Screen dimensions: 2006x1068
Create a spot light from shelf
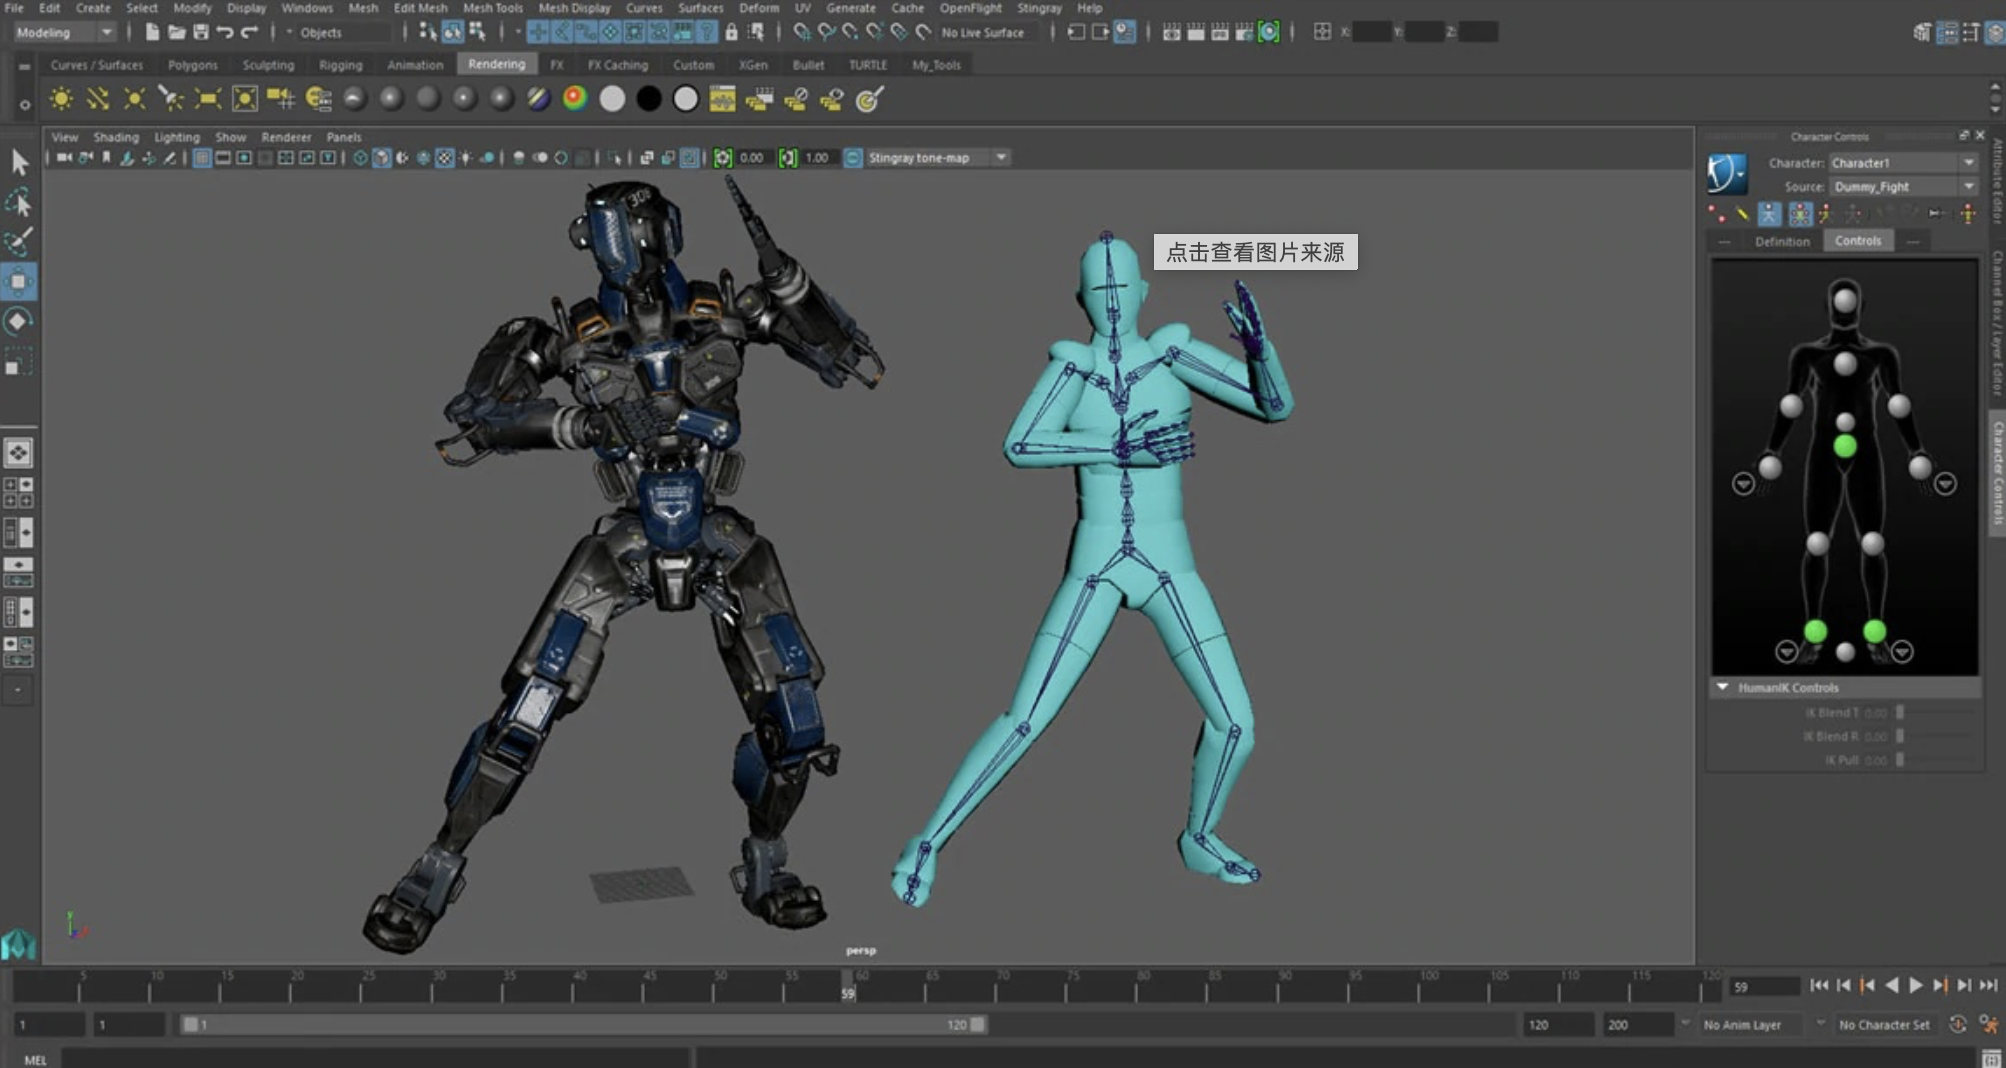pos(171,99)
